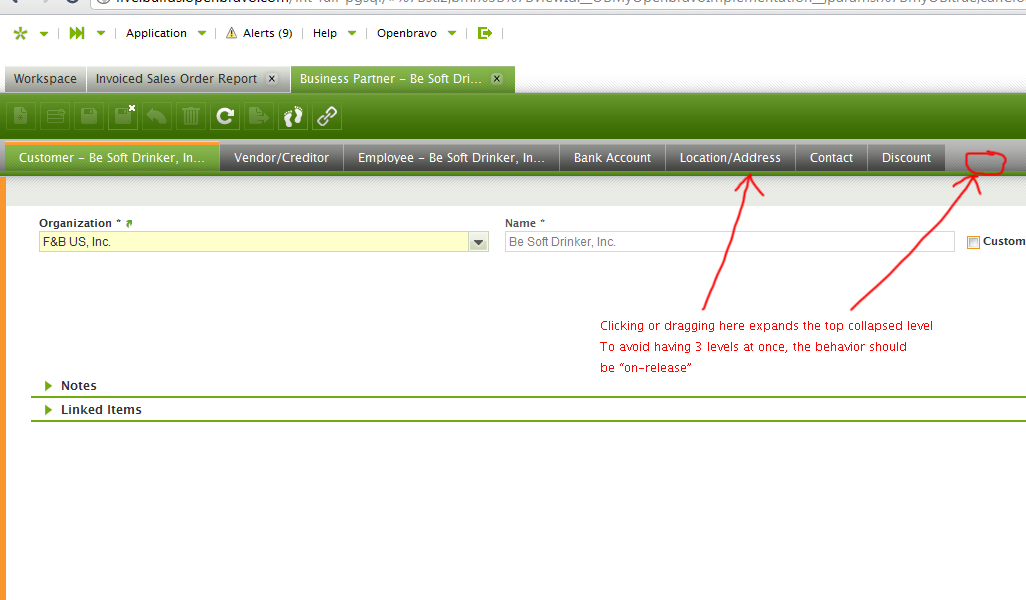1026x600 pixels.
Task: Switch to Invoiced Sales Order Report tab
Action: (x=176, y=79)
